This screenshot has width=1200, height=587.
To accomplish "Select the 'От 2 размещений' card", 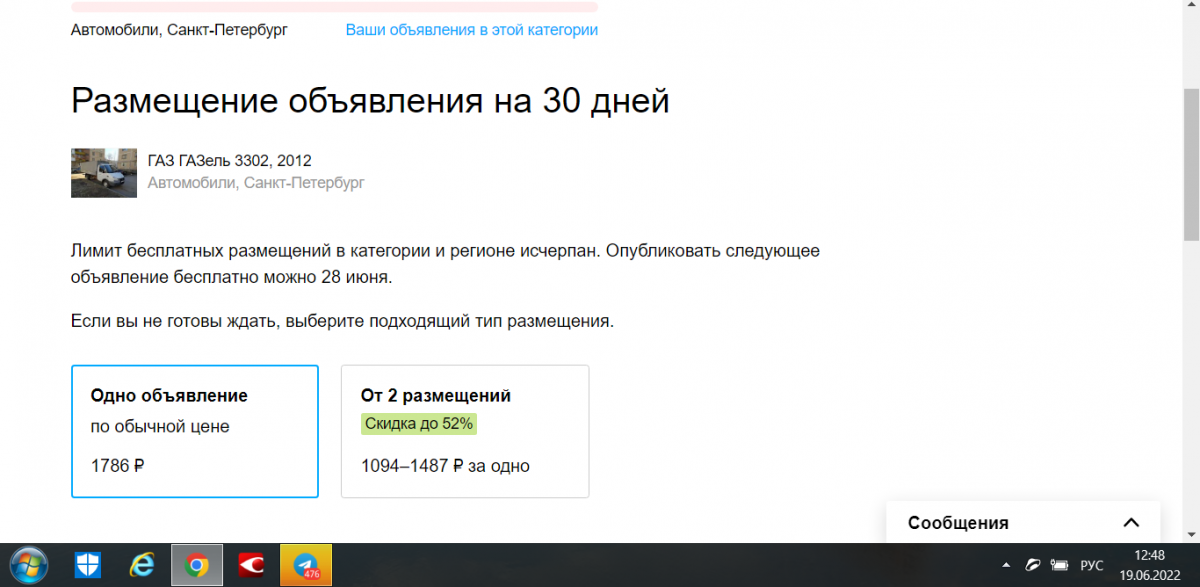I will (x=465, y=431).
